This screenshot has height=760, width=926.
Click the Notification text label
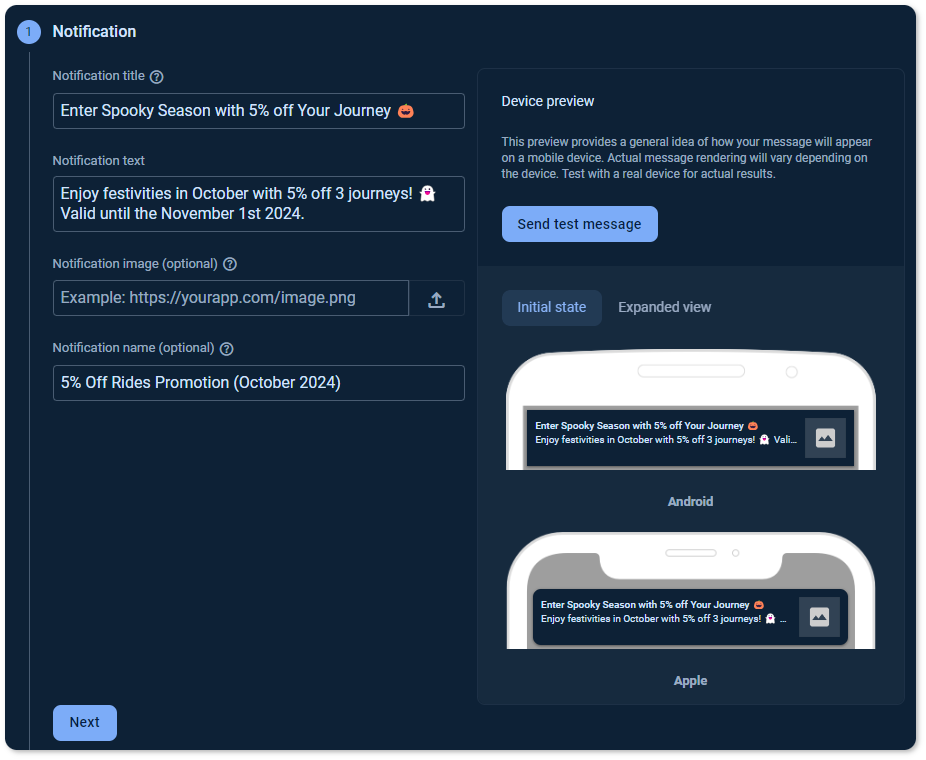pyautogui.click(x=99, y=161)
